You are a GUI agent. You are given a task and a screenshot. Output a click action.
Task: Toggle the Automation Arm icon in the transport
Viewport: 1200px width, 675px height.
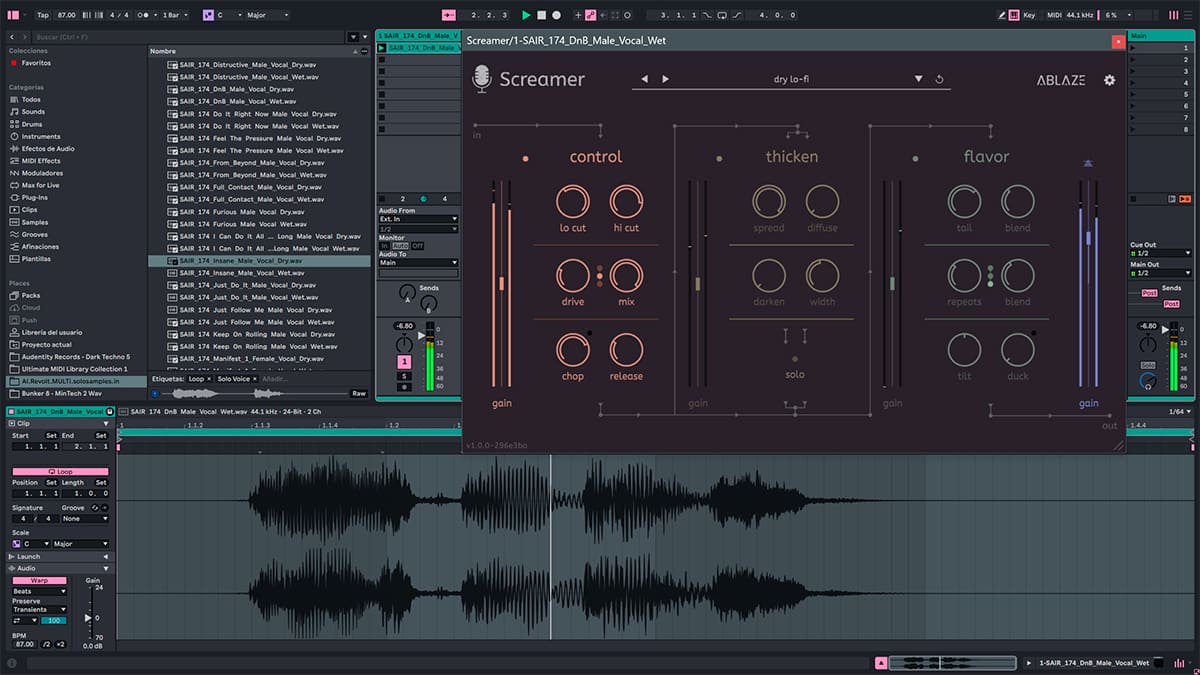point(593,15)
